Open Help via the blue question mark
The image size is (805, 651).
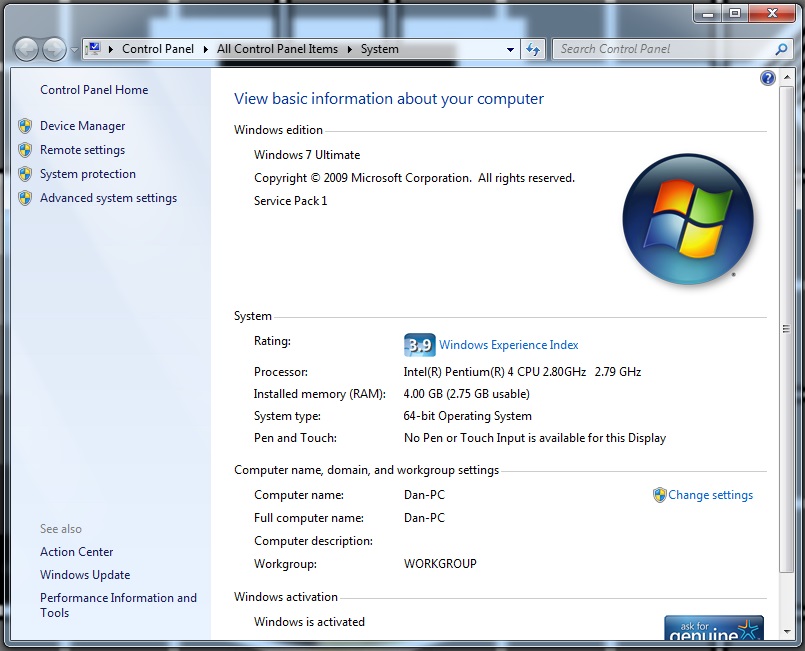[768, 78]
